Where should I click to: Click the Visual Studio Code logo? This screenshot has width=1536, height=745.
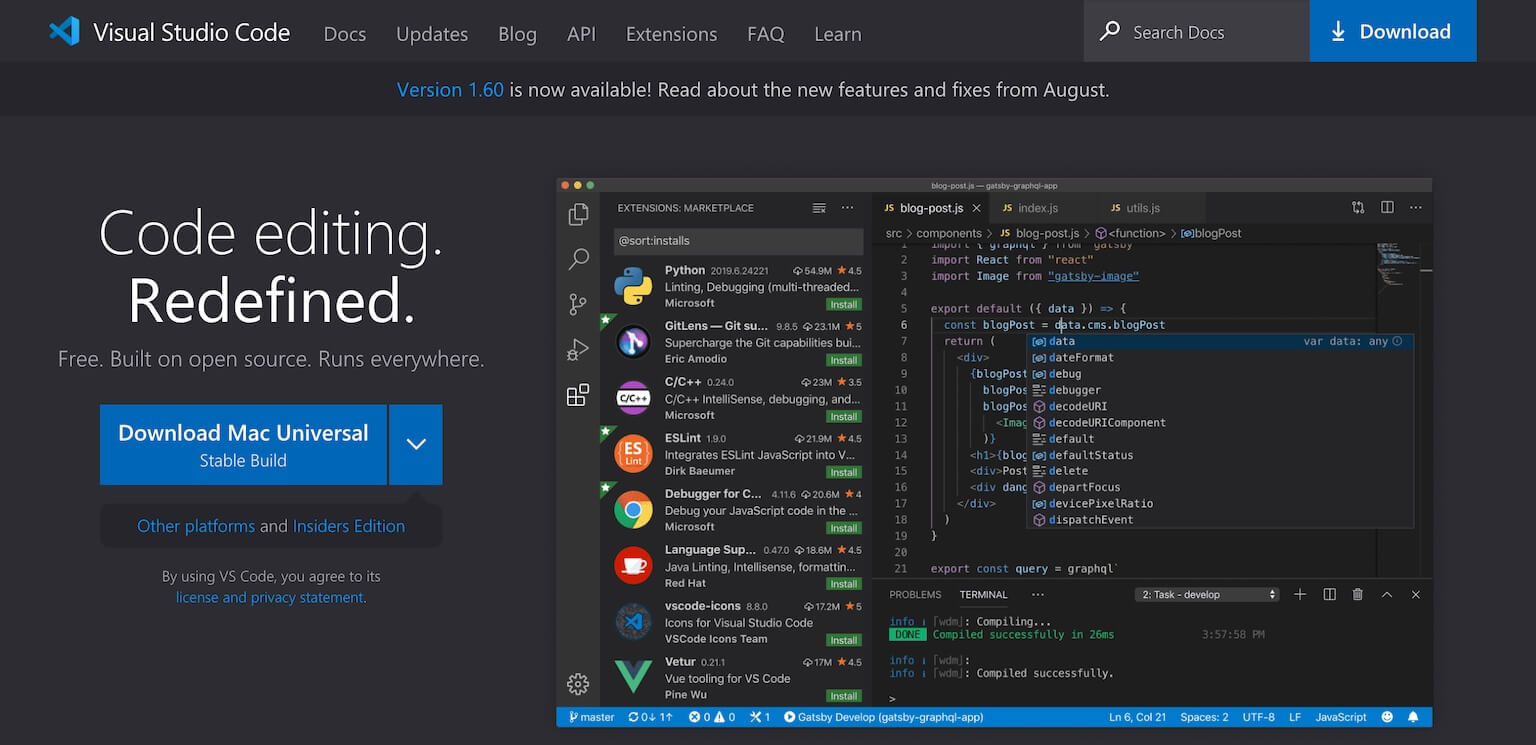click(x=170, y=32)
